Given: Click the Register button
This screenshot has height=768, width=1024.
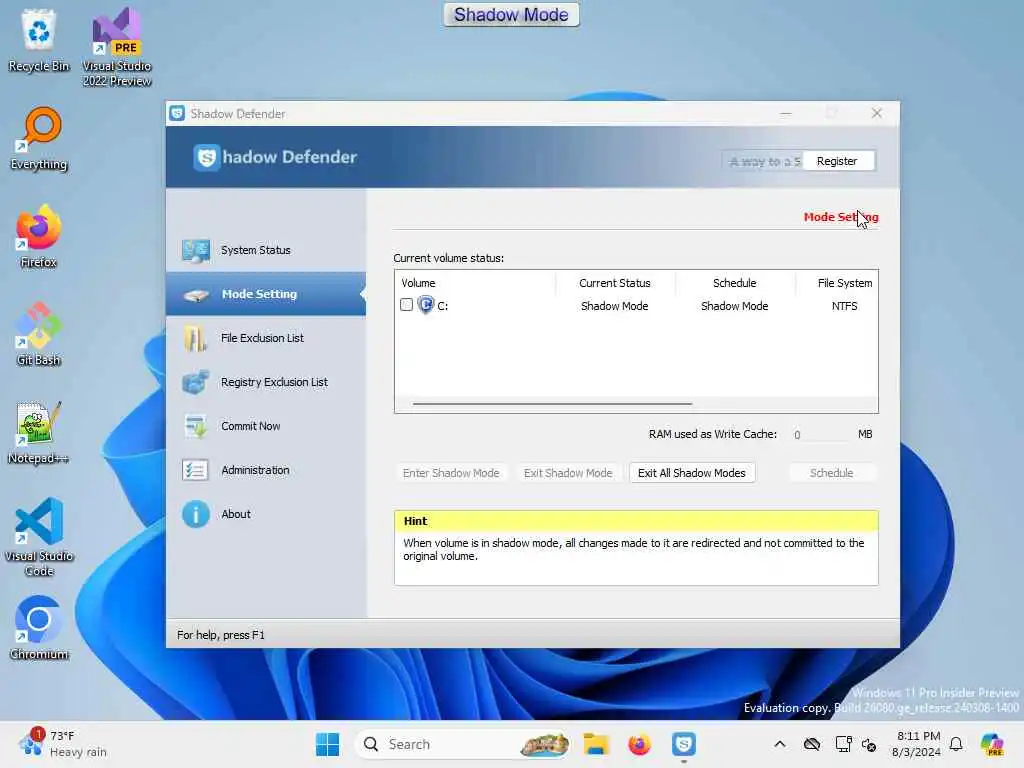Looking at the screenshot, I should pos(837,161).
